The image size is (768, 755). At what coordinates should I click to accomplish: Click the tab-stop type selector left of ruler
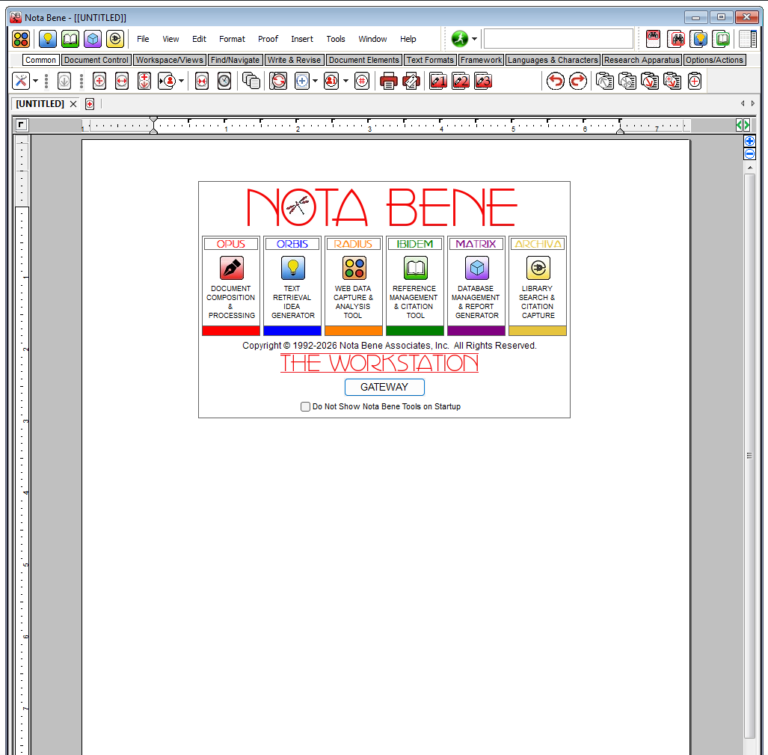tap(21, 125)
